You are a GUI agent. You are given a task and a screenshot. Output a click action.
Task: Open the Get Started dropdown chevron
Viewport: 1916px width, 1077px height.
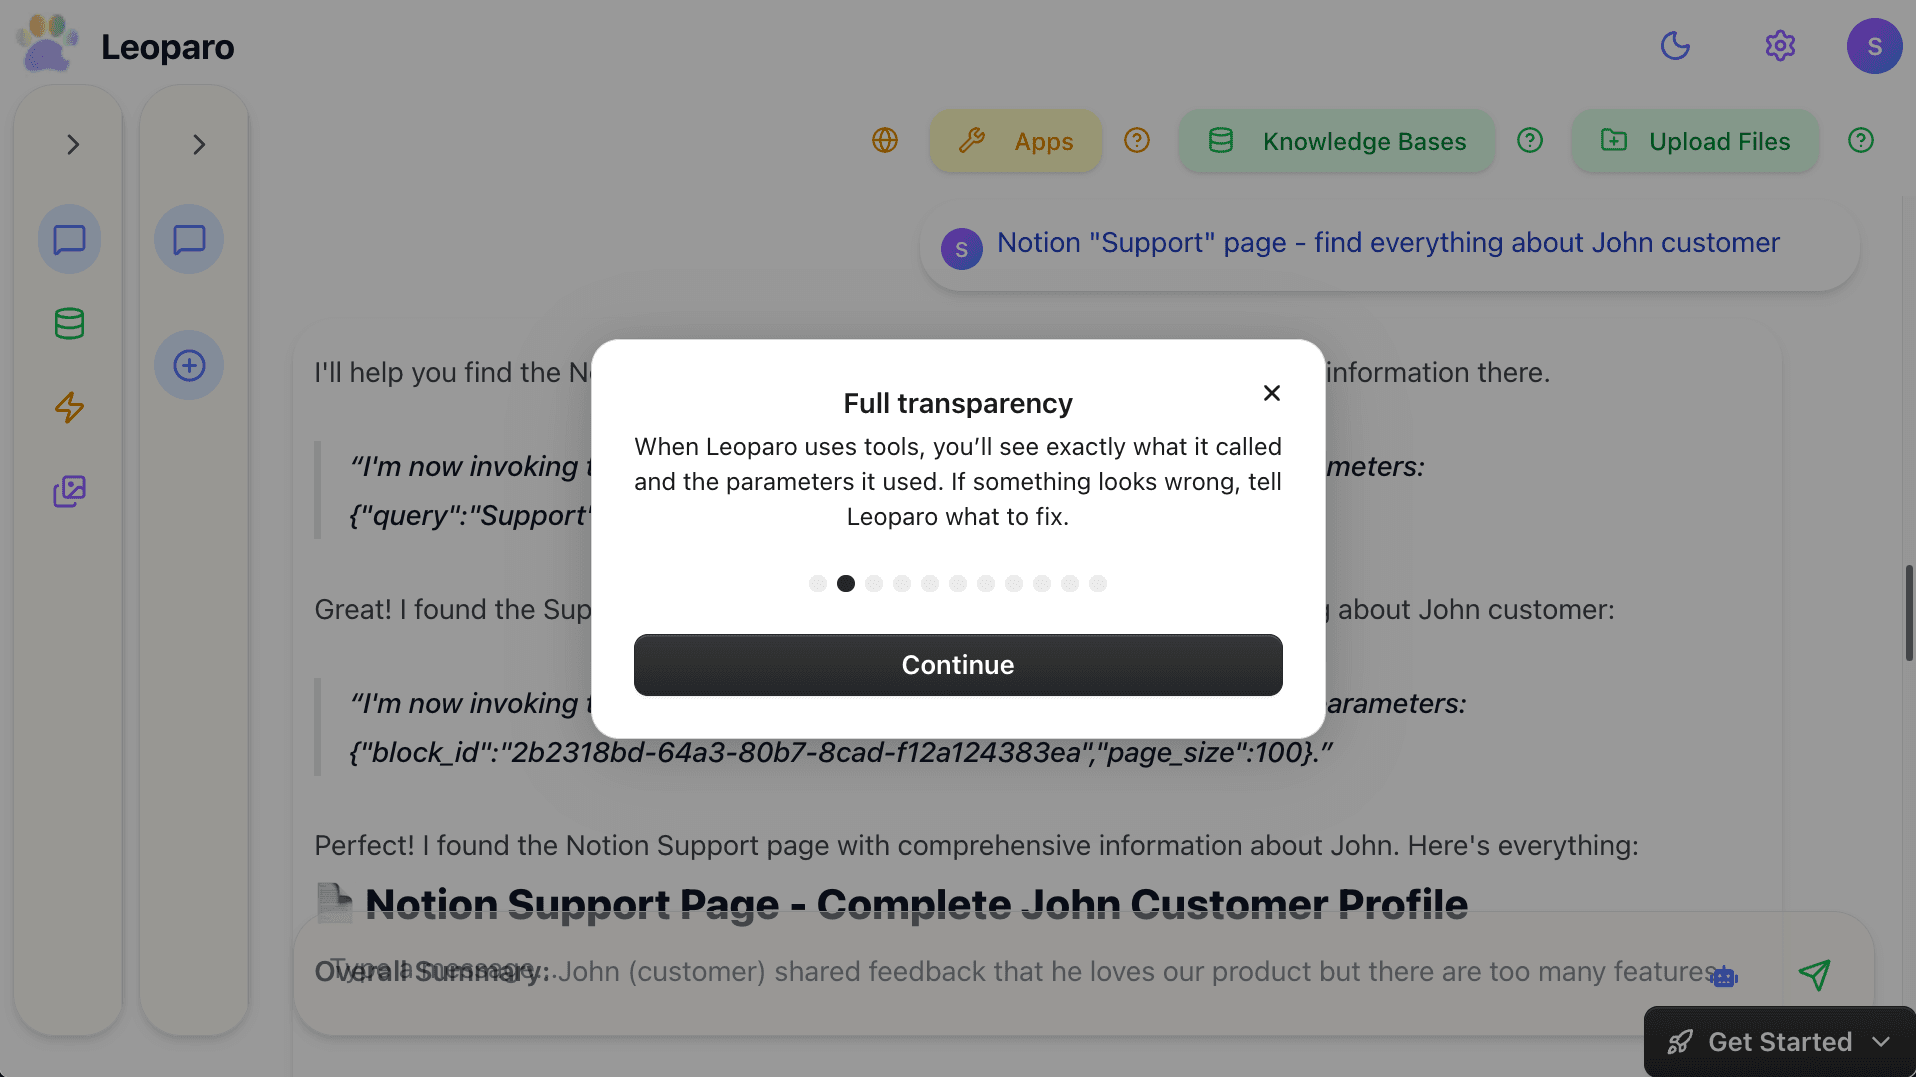1884,1041
